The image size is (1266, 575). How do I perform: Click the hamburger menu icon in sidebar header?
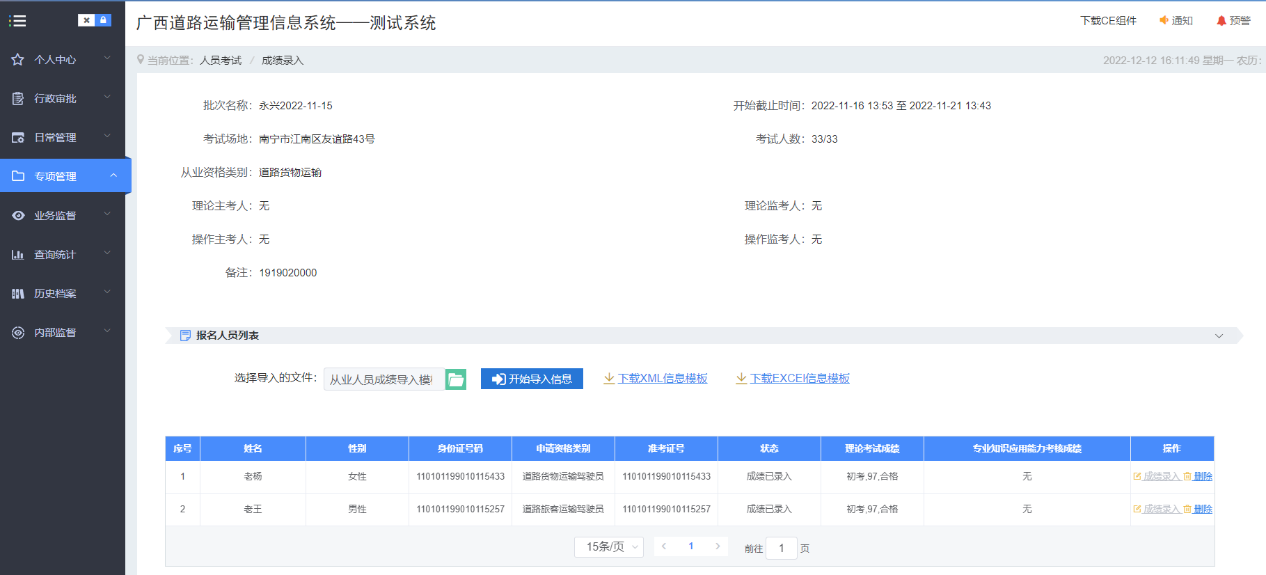(x=17, y=20)
